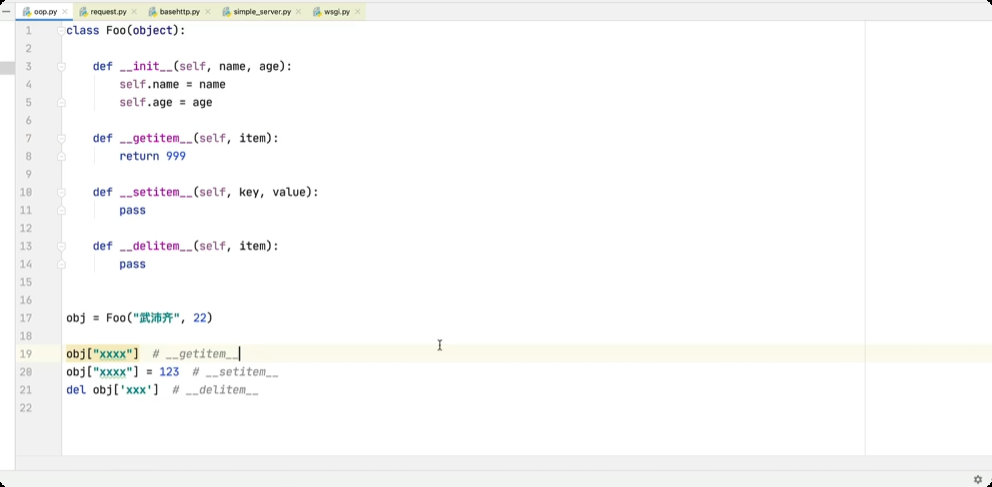
Task: Click the Python file icon on wsgi.py tab
Action: coord(317,12)
